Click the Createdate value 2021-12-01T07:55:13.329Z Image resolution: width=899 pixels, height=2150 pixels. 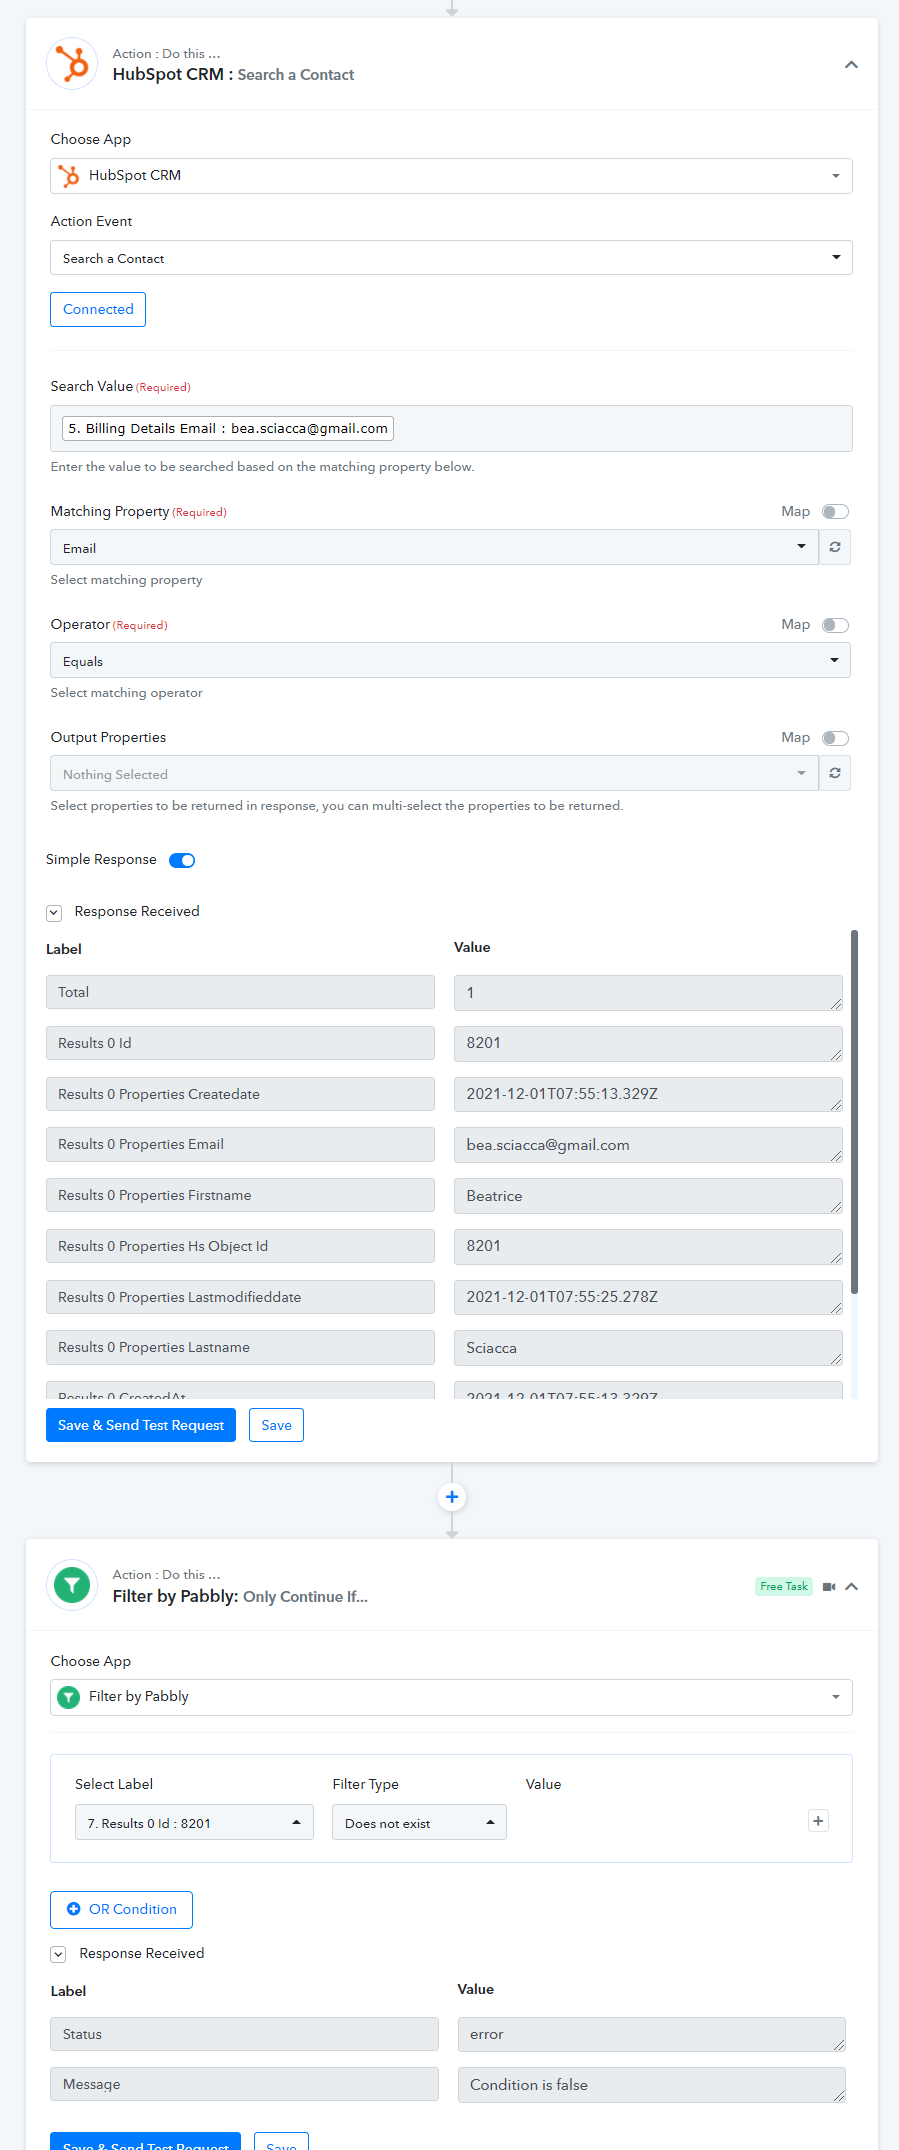pyautogui.click(x=648, y=1094)
